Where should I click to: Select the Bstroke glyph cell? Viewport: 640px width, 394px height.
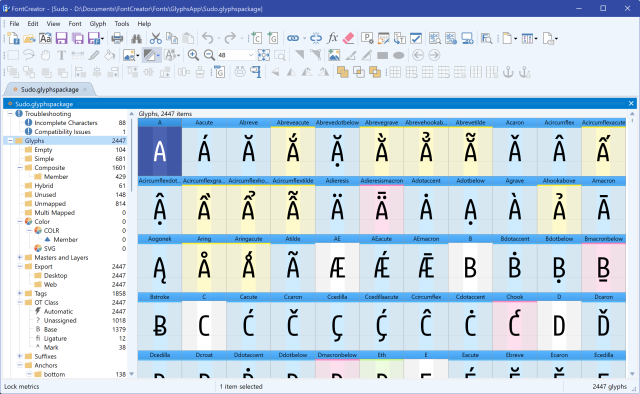click(160, 321)
